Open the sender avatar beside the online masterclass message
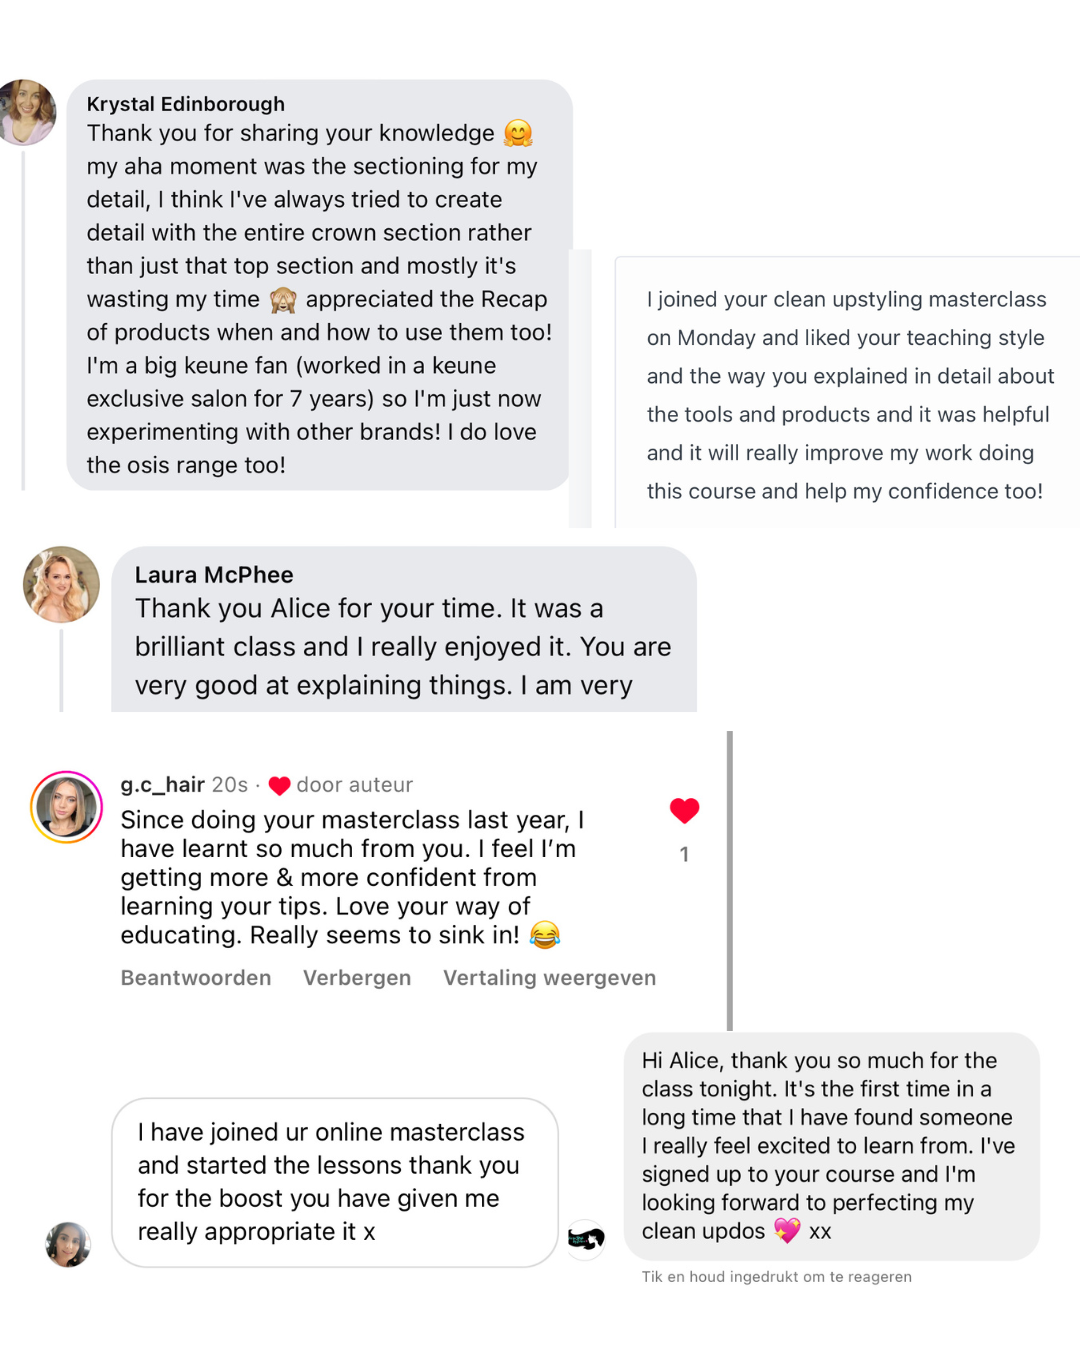 [68, 1244]
